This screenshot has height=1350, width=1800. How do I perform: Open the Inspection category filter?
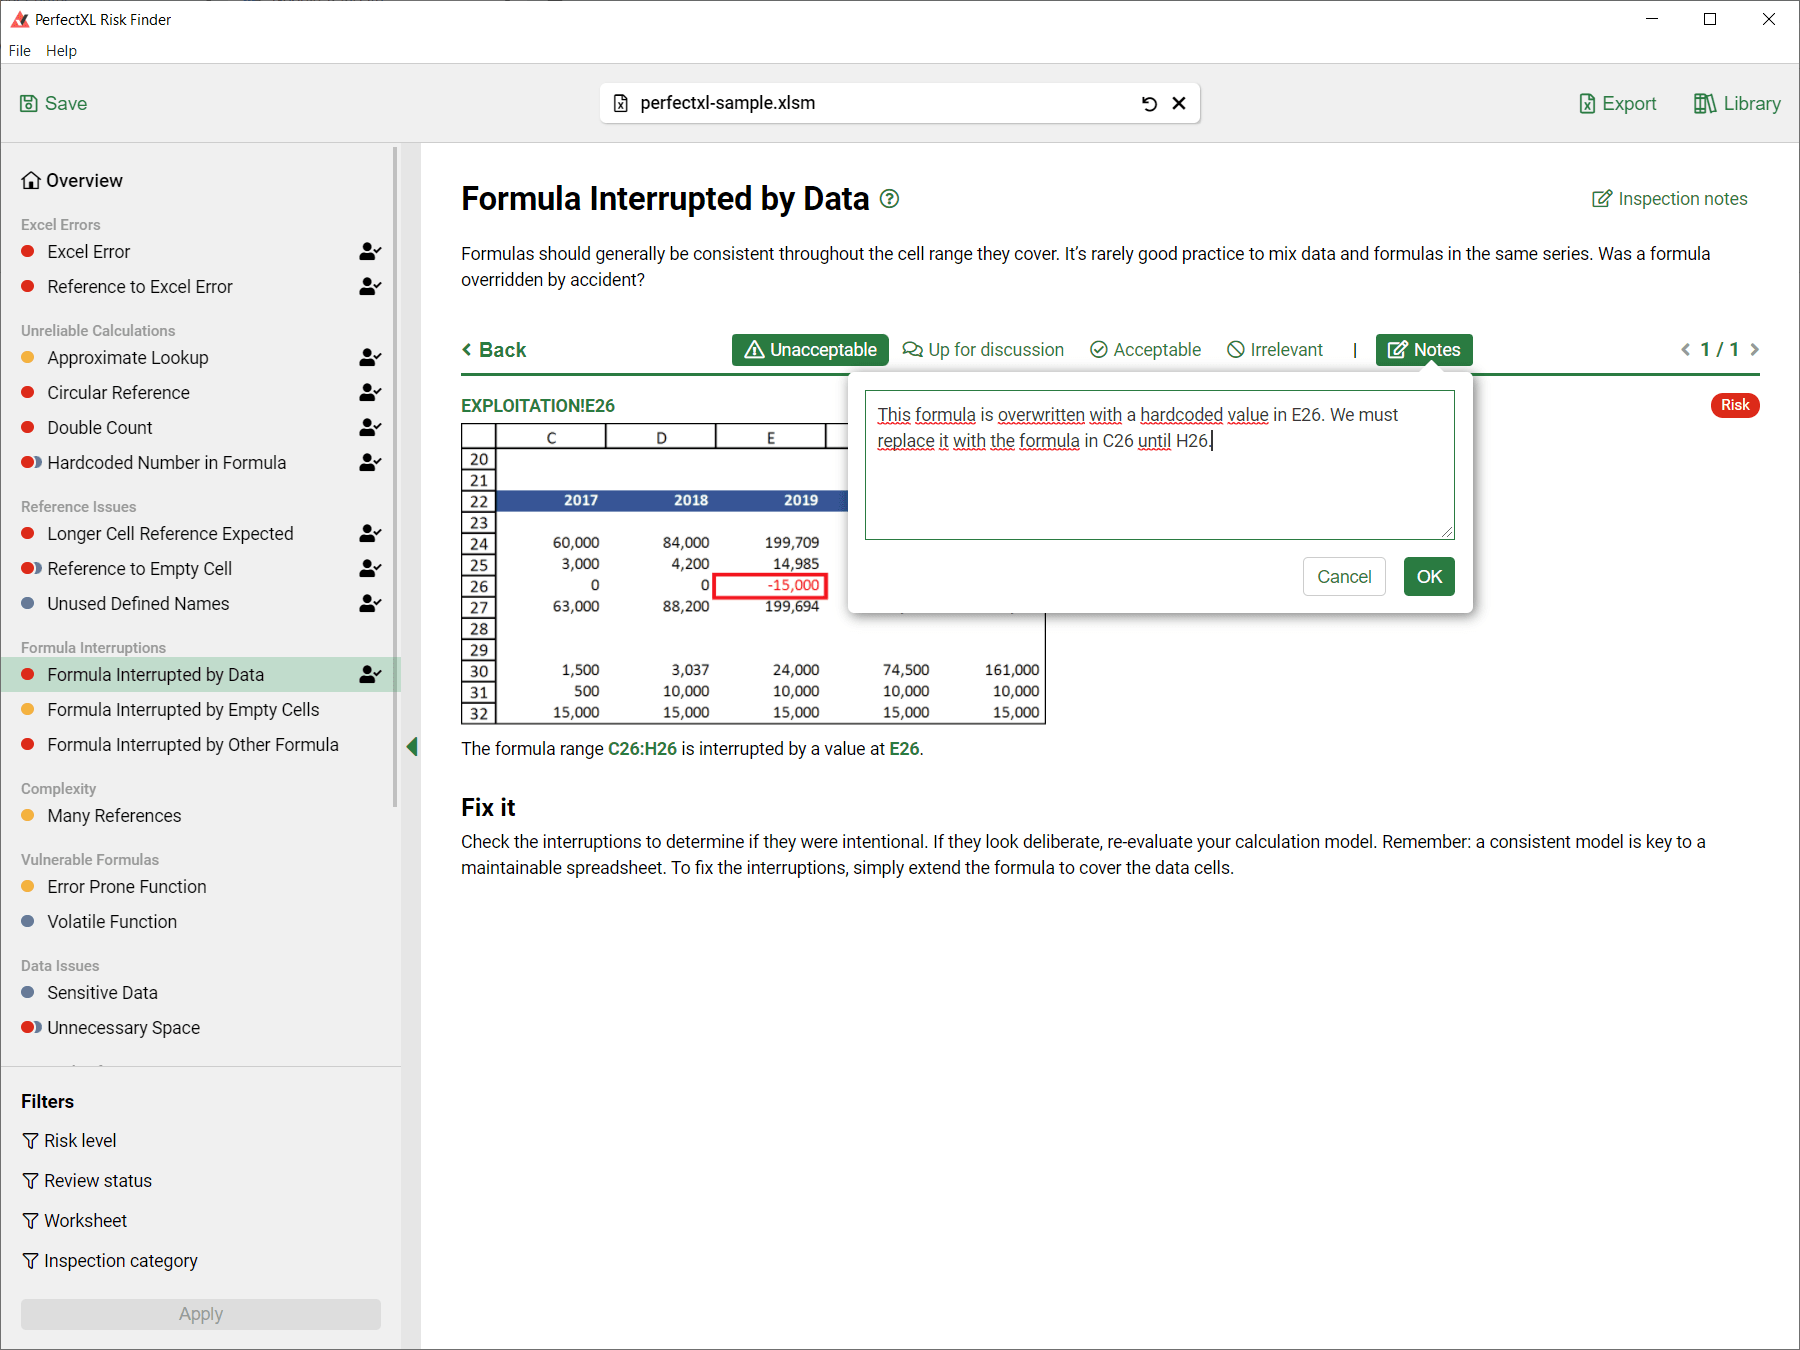pos(110,1261)
